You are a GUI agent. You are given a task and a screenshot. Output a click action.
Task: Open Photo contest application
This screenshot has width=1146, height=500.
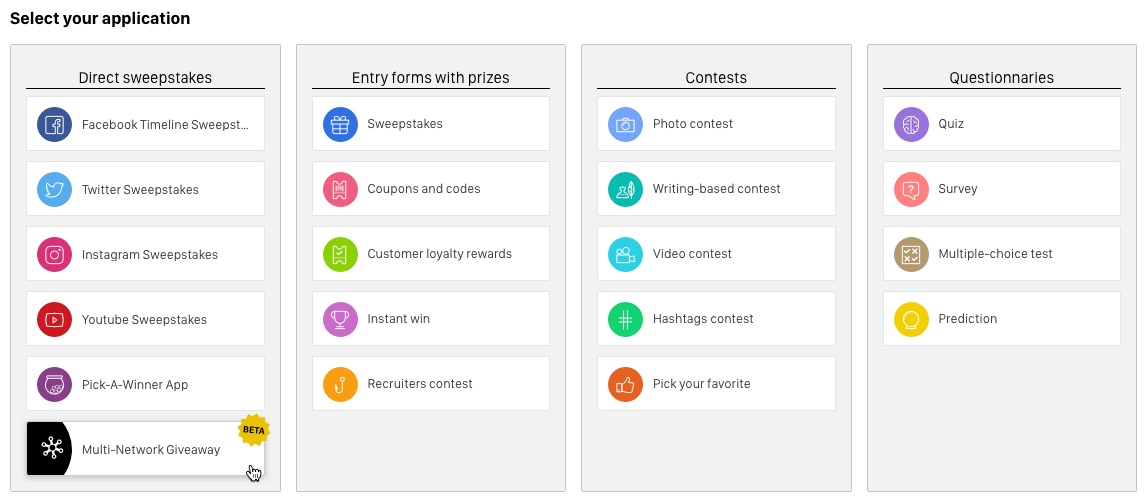716,124
